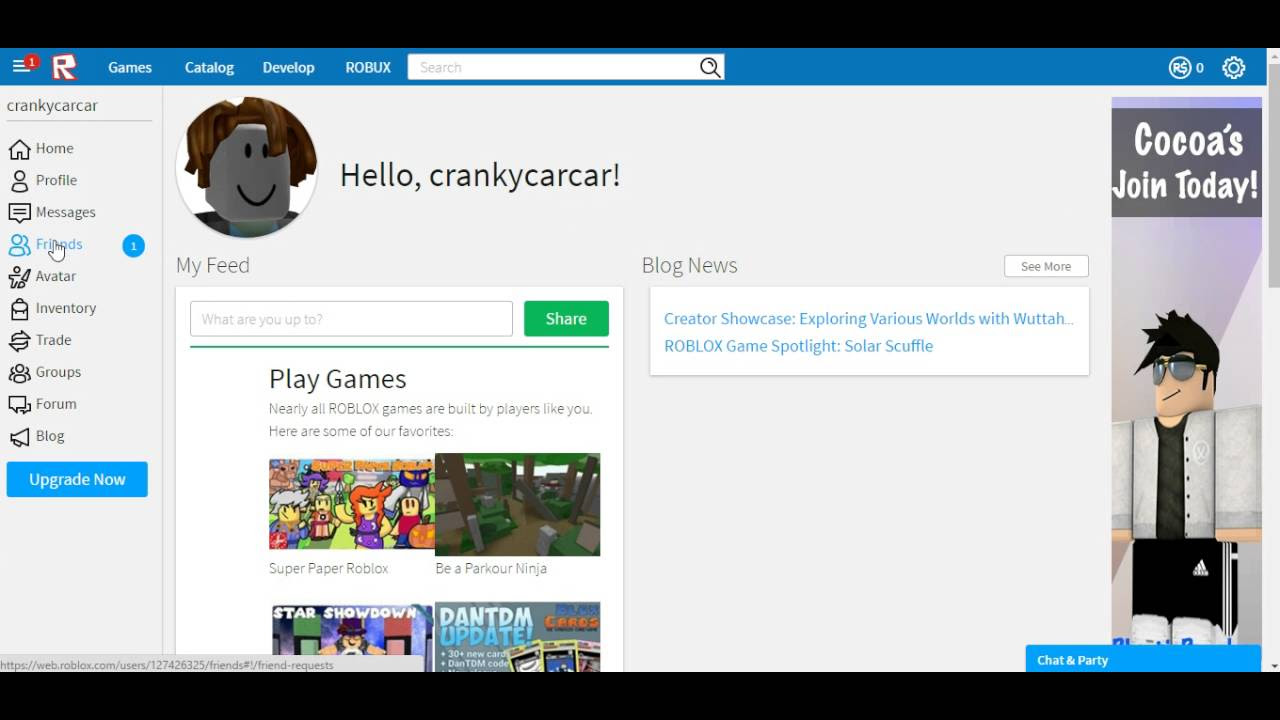
Task: Click the Trade arrows icon
Action: click(19, 341)
